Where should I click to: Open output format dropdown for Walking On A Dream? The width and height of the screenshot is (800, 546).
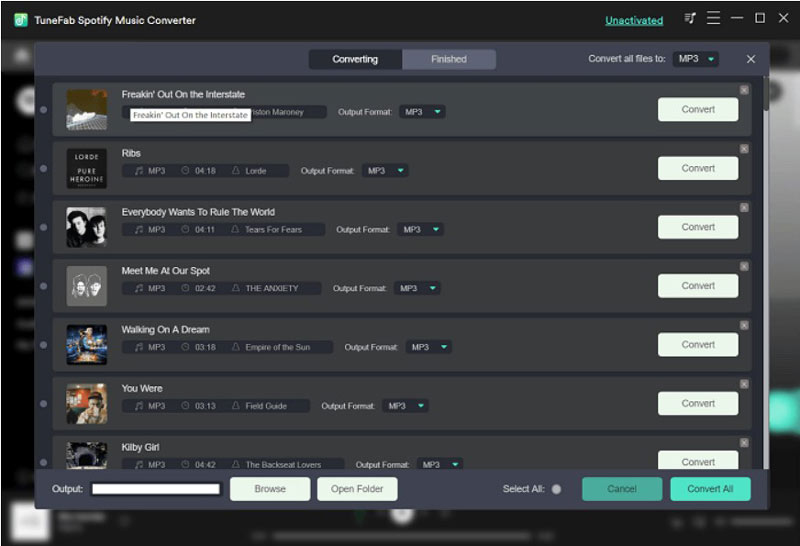coord(429,347)
